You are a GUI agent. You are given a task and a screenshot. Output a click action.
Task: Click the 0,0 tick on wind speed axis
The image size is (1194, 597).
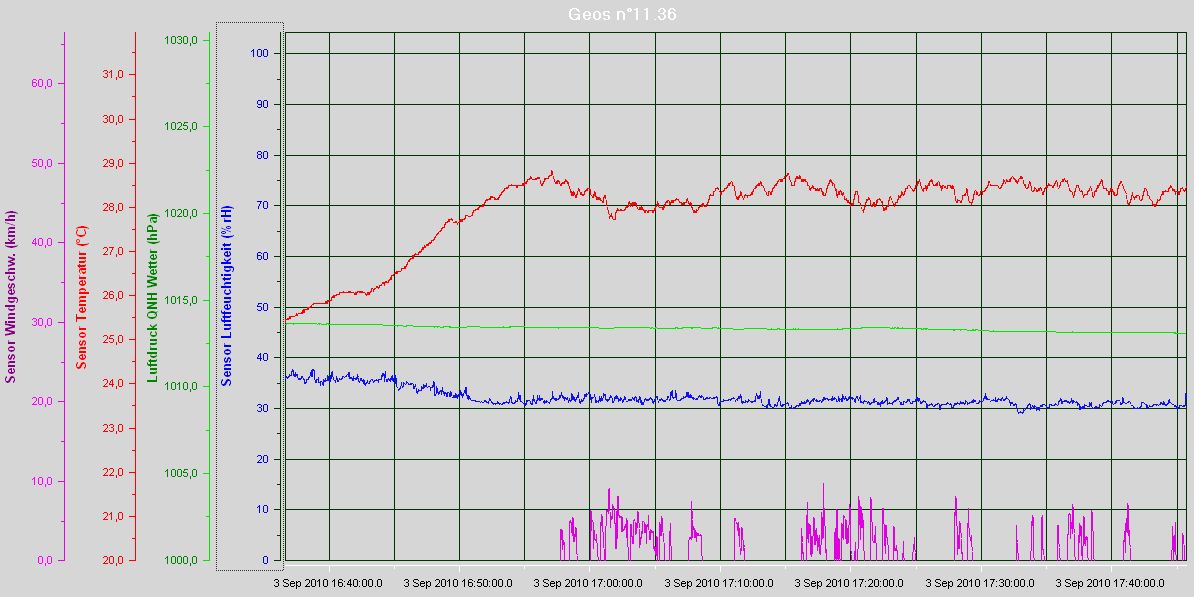45,560
